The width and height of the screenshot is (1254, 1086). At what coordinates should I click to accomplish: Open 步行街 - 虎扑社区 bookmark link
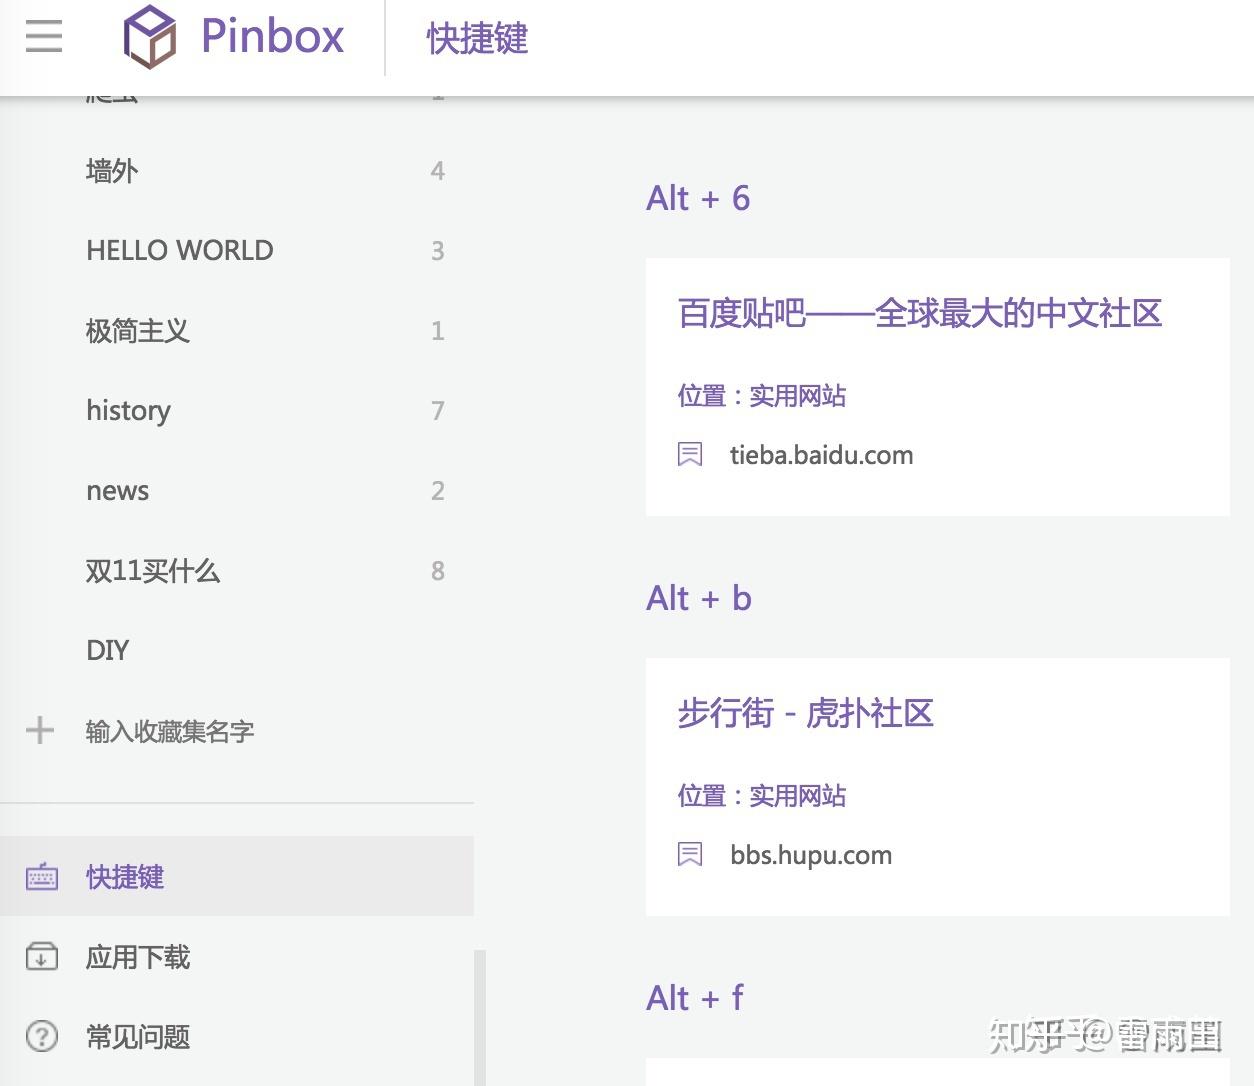click(x=806, y=713)
